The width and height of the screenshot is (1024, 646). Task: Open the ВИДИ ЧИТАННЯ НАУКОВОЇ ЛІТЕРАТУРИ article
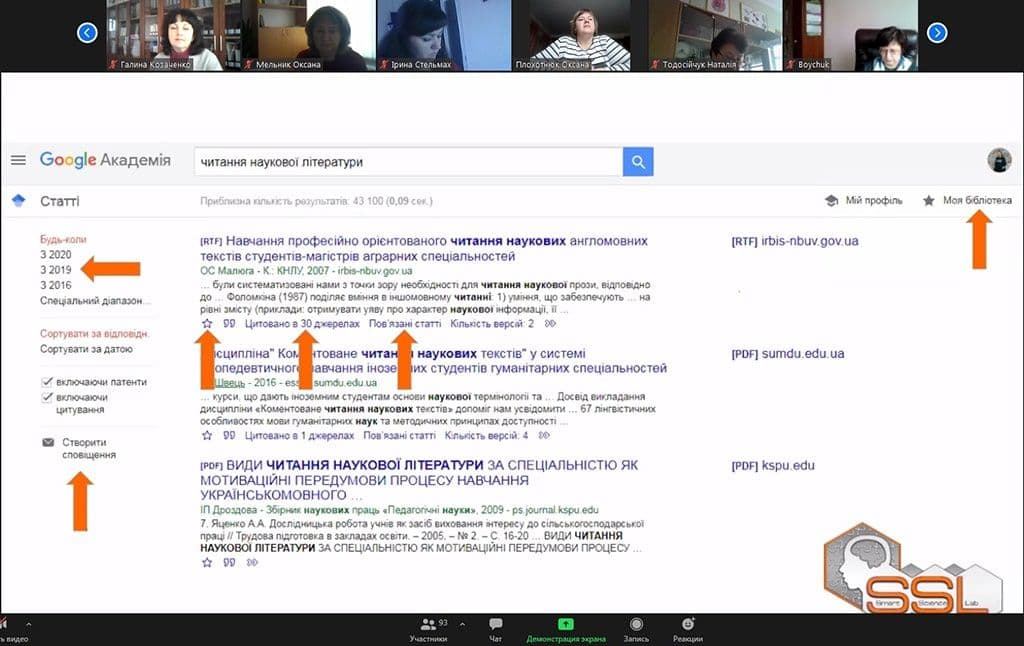pyautogui.click(x=419, y=480)
